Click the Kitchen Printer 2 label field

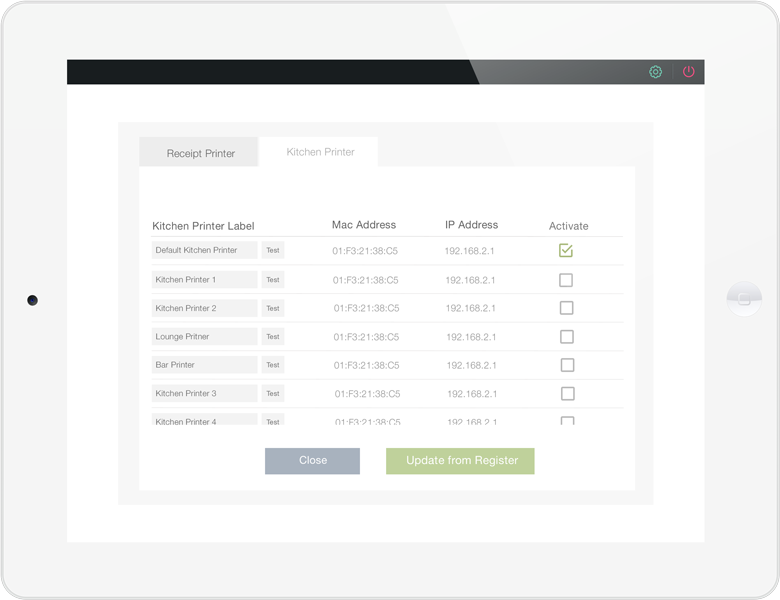tap(204, 308)
